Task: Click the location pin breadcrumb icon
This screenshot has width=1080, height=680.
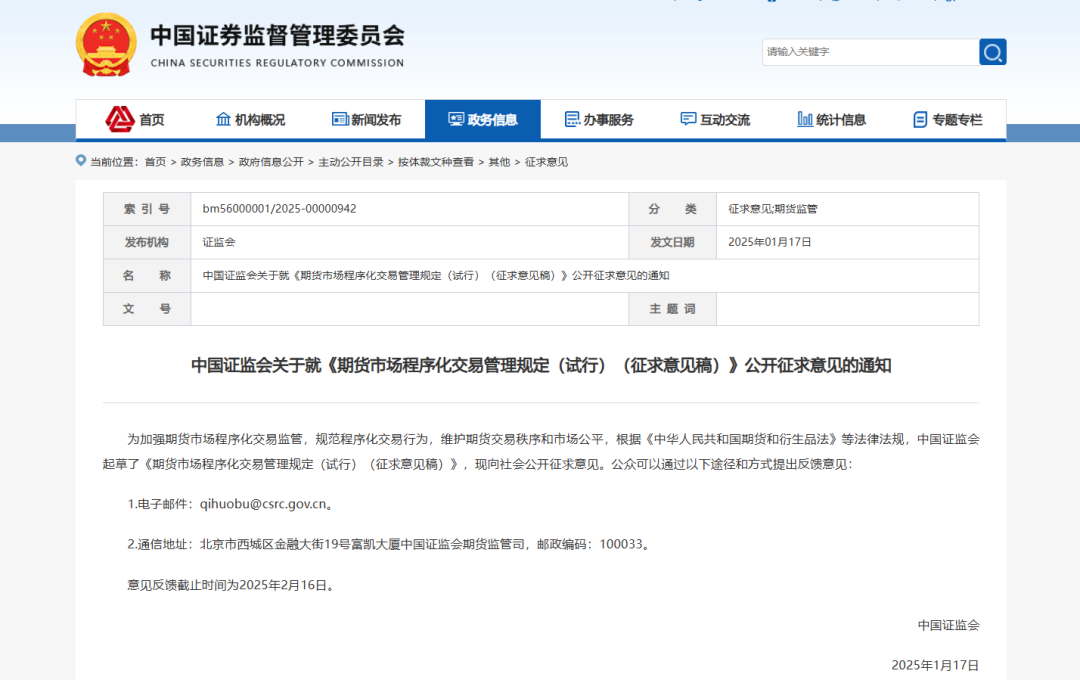Action: coord(81,161)
